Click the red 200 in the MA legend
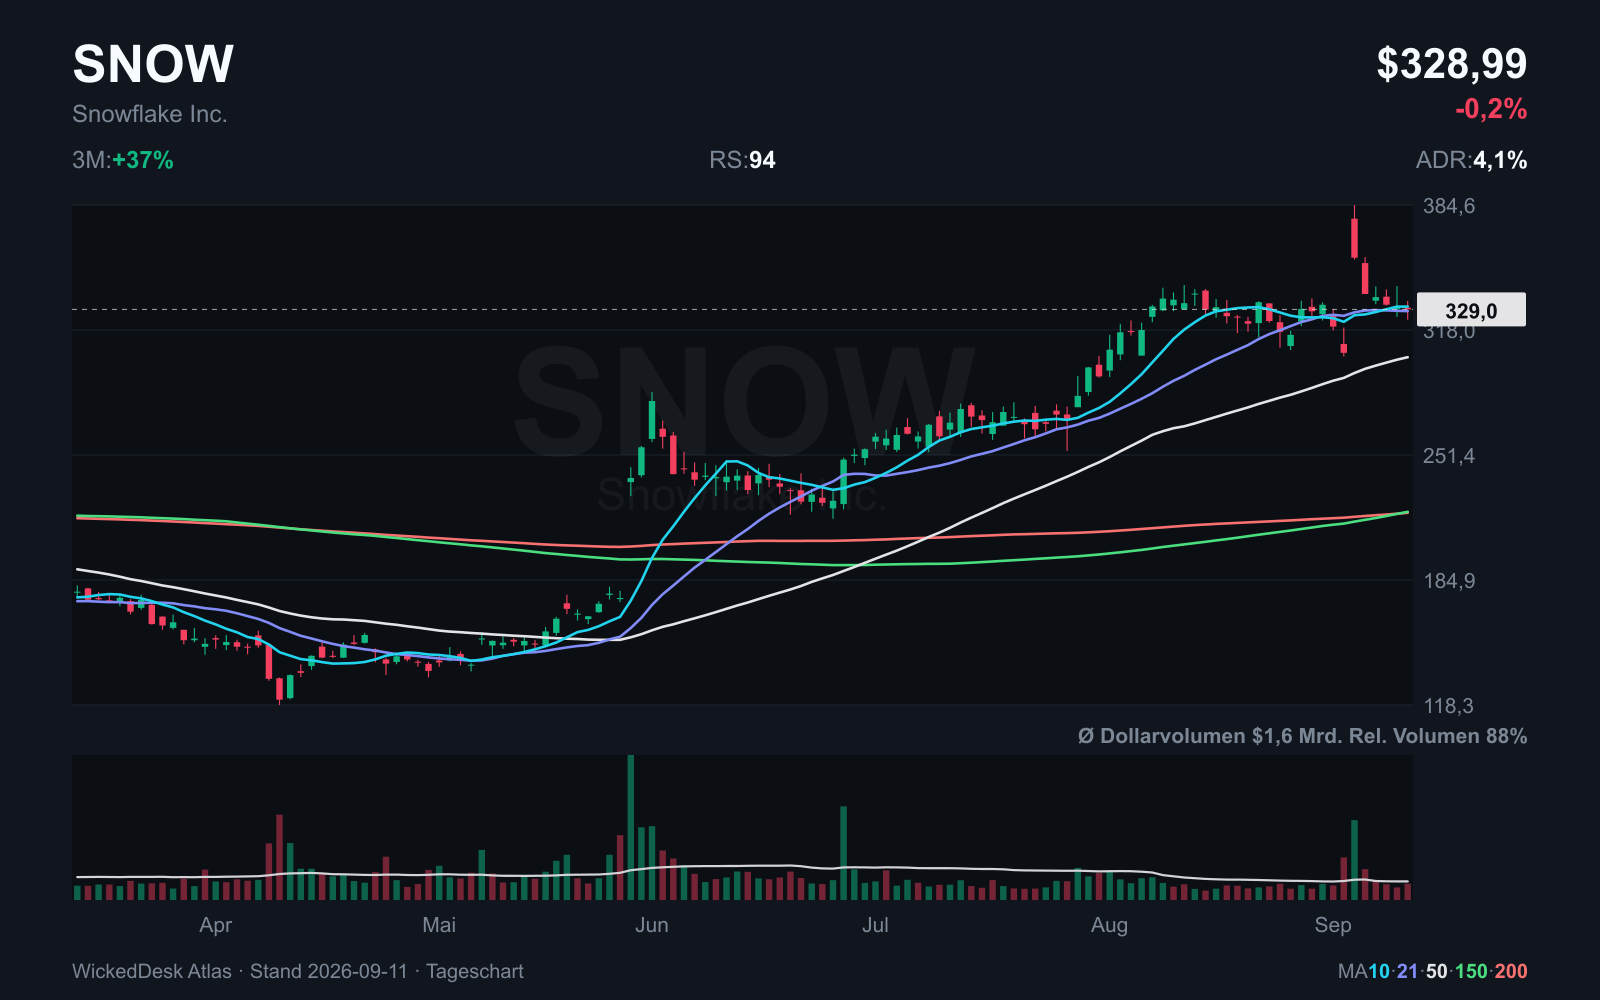 tap(1511, 971)
